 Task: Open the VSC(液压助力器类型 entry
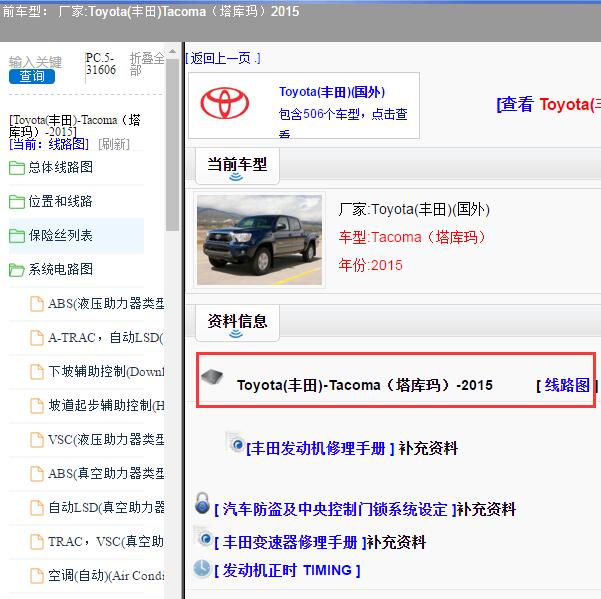(106, 440)
